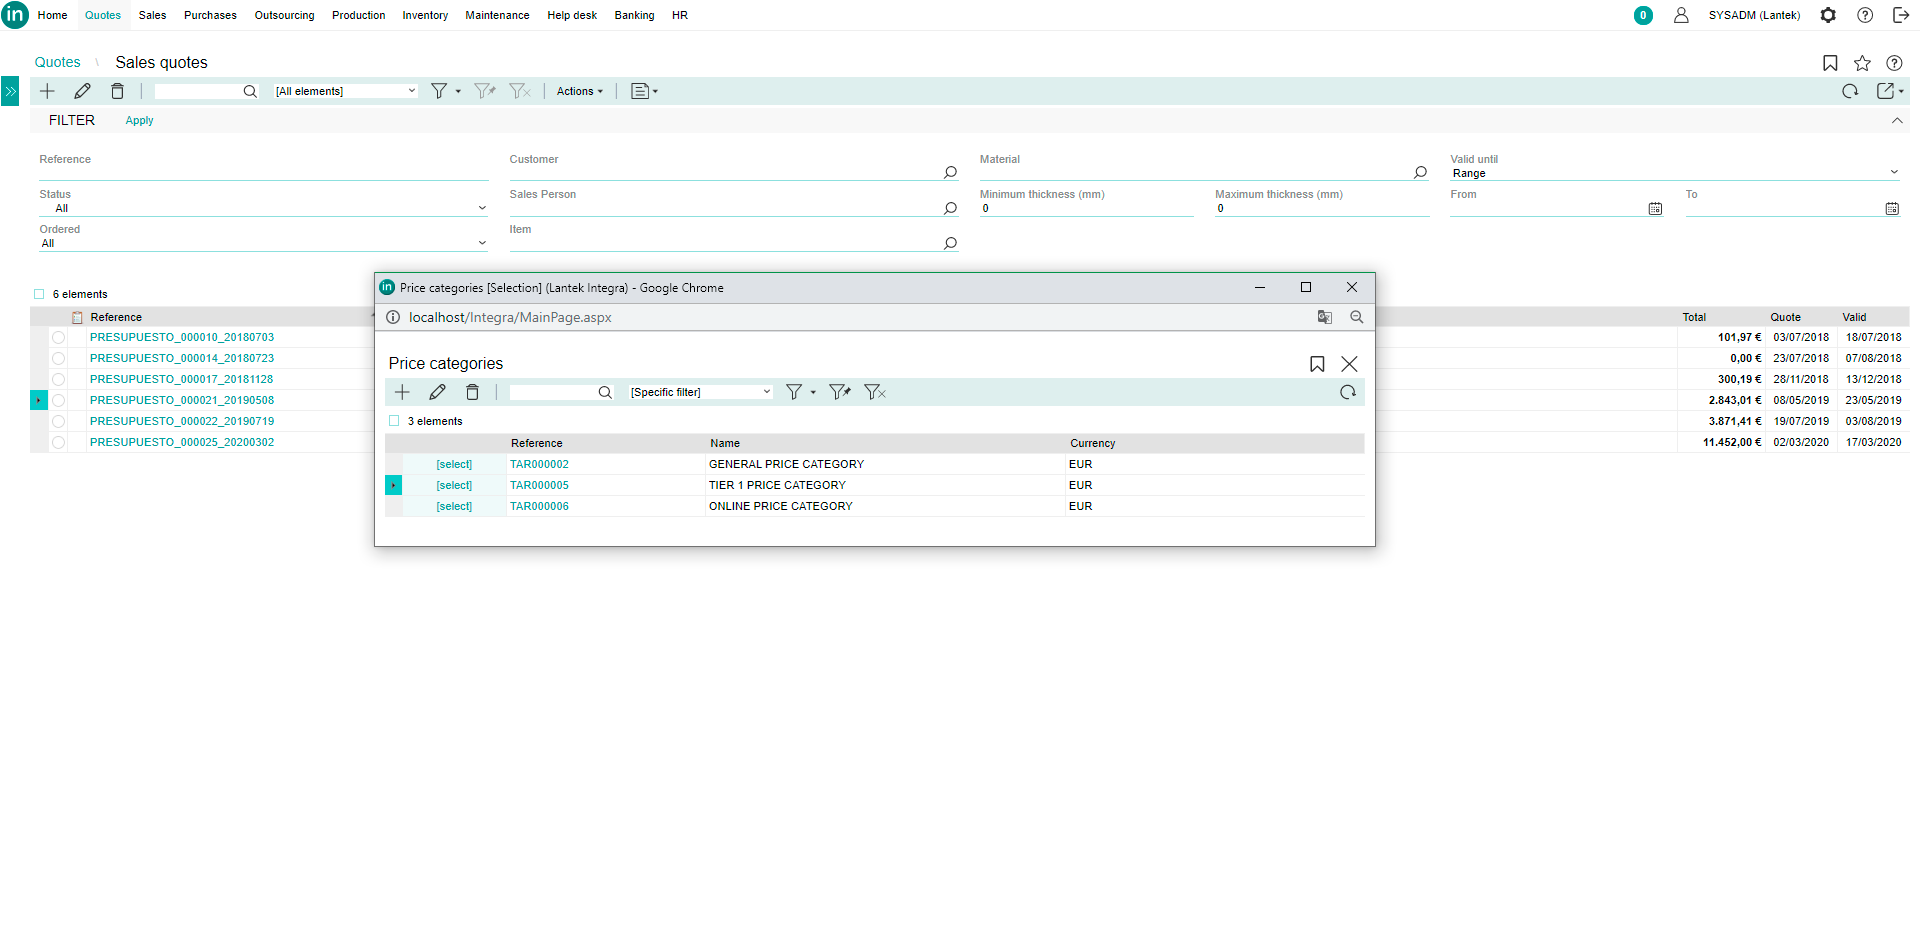This screenshot has height=937, width=1920.
Task: Open the Status dropdown set to All
Action: (264, 208)
